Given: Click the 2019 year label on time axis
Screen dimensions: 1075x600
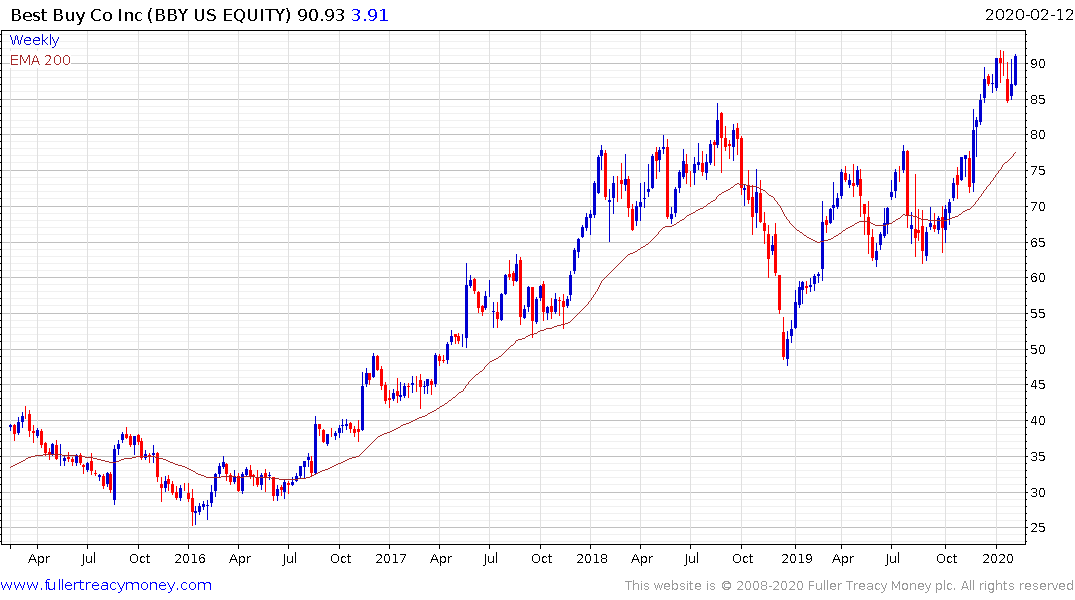Looking at the screenshot, I should tap(797, 558).
